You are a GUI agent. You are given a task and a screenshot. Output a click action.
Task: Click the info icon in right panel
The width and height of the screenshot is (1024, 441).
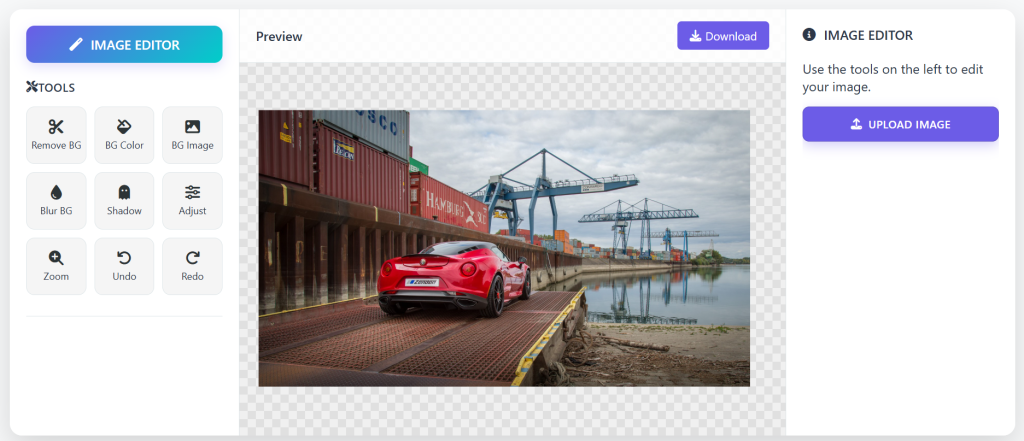click(809, 36)
